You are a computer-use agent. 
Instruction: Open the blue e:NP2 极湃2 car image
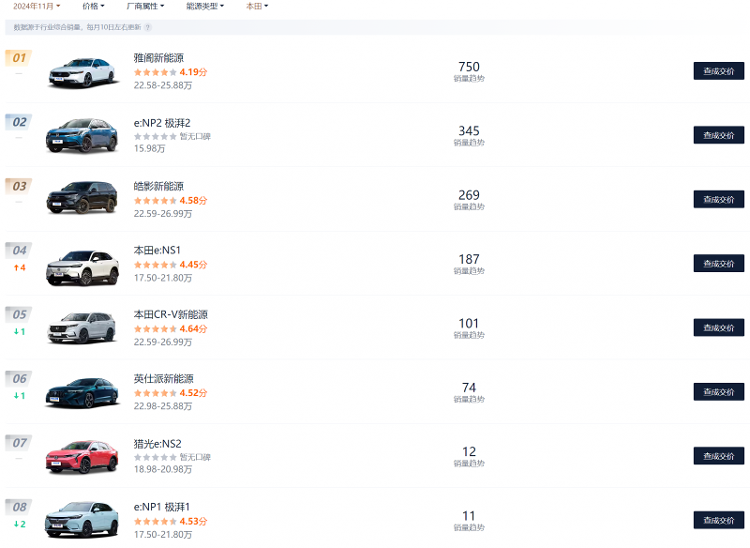pos(82,136)
